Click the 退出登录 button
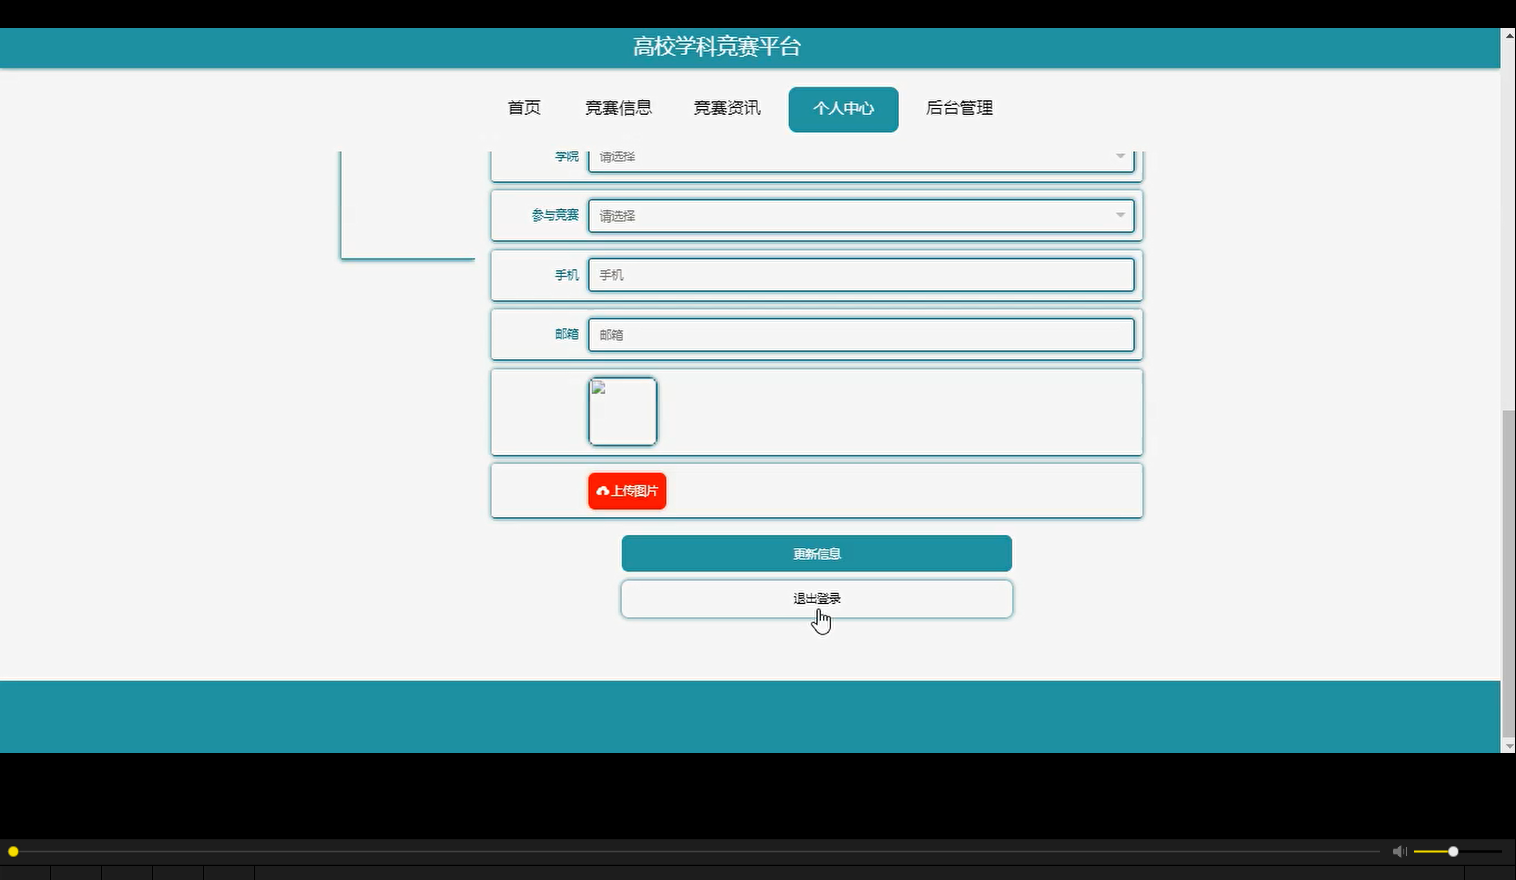Image resolution: width=1516 pixels, height=880 pixels. tap(816, 598)
